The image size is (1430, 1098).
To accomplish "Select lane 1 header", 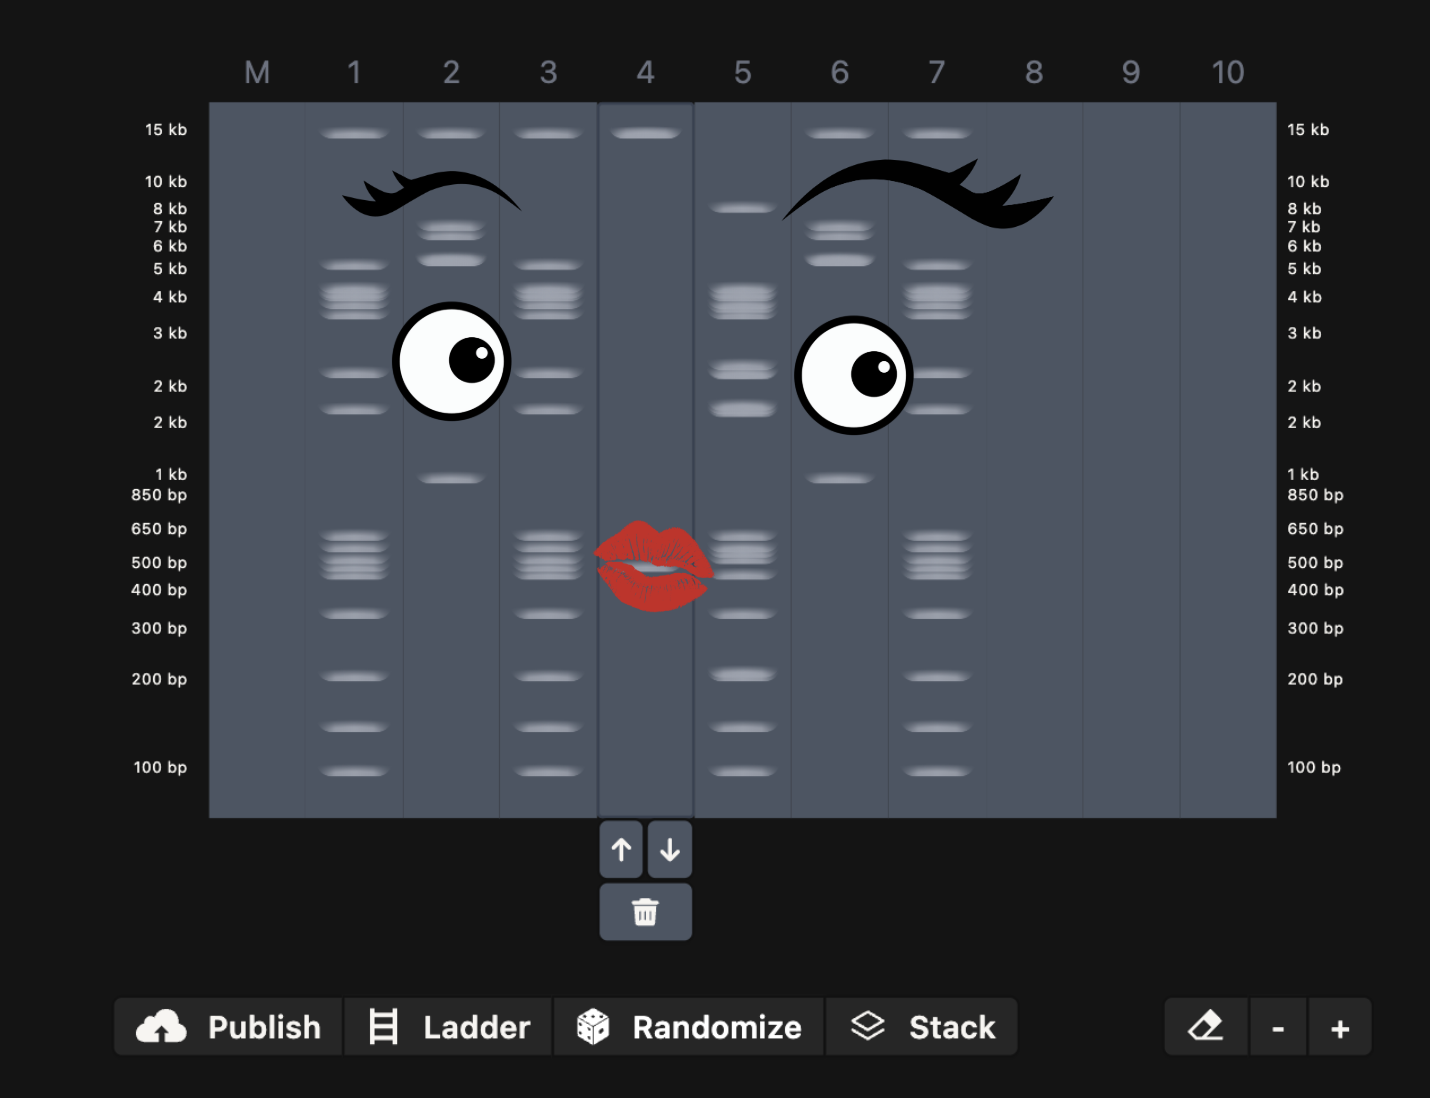I will coord(354,72).
